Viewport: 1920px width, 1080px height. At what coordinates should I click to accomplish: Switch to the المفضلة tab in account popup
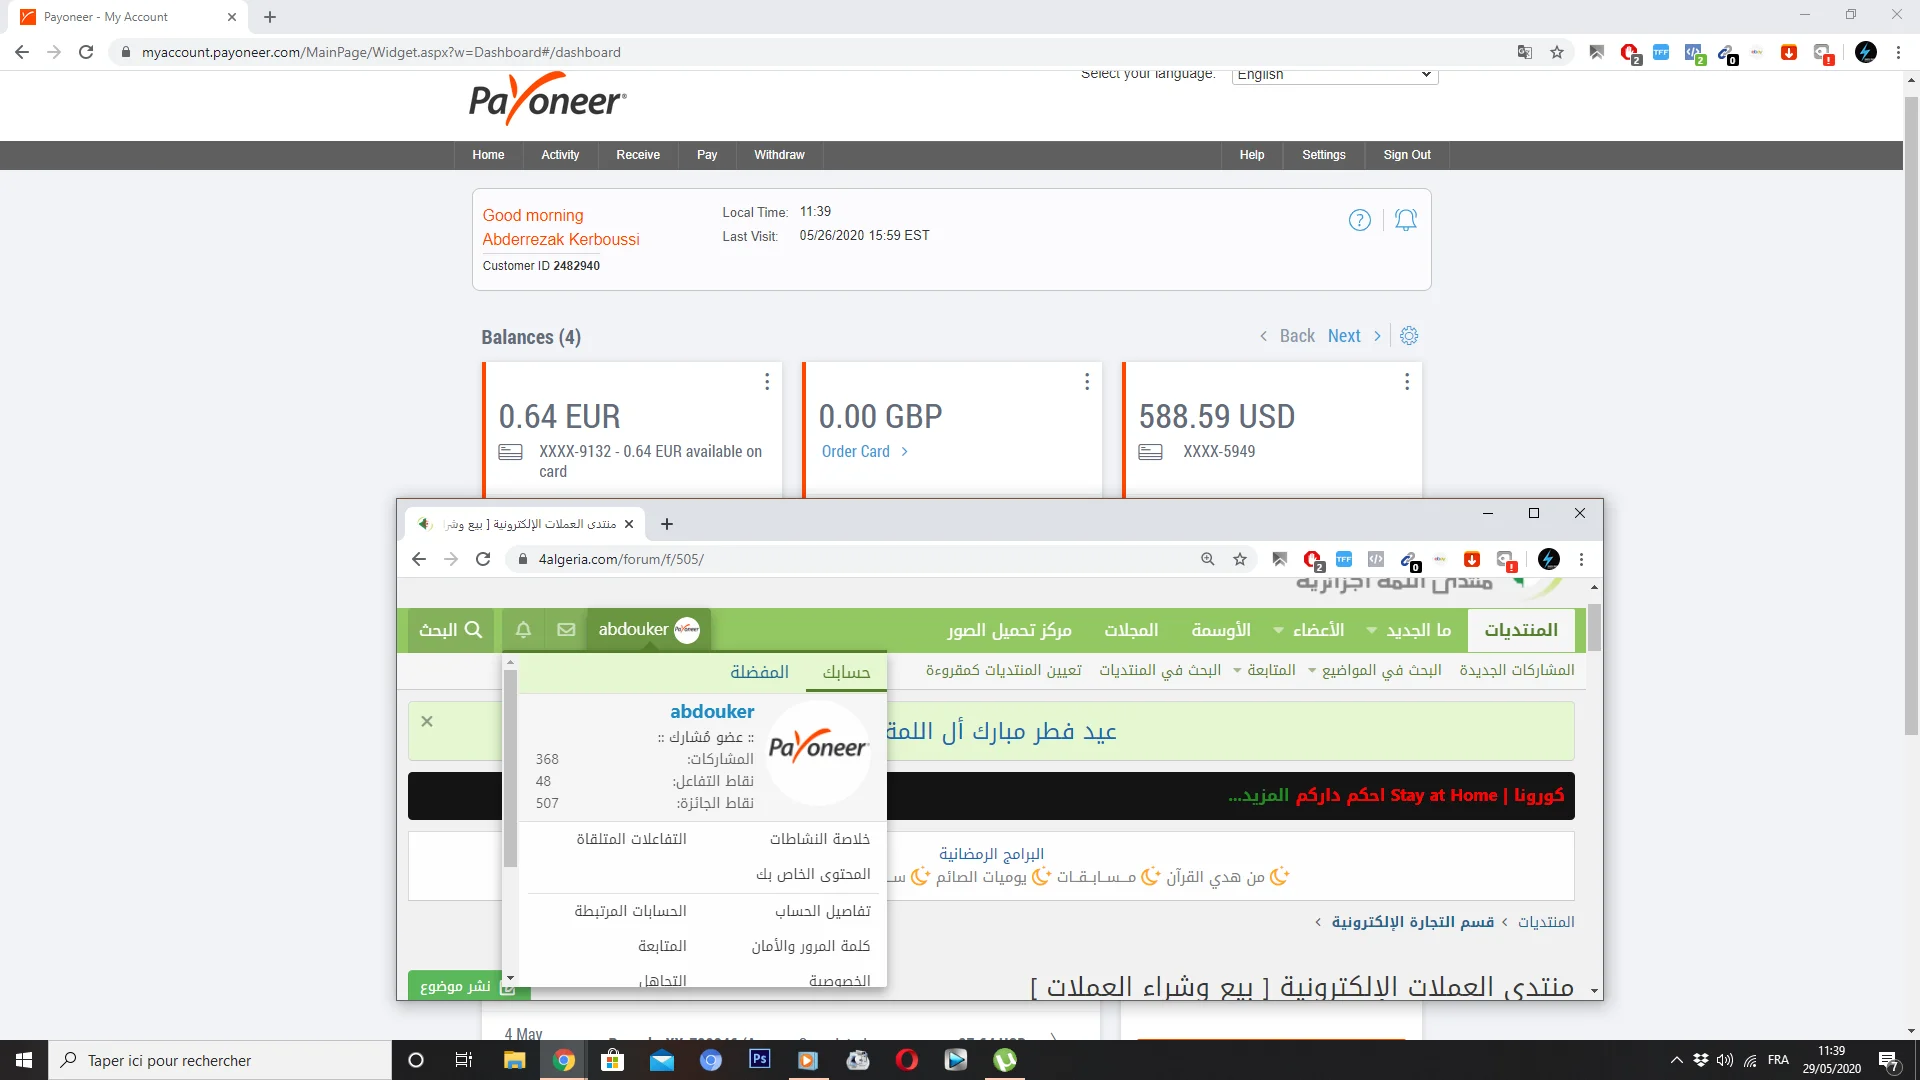[x=759, y=672]
